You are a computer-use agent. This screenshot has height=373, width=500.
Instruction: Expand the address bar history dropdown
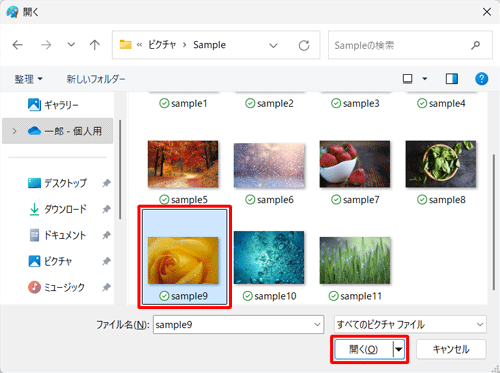click(273, 45)
